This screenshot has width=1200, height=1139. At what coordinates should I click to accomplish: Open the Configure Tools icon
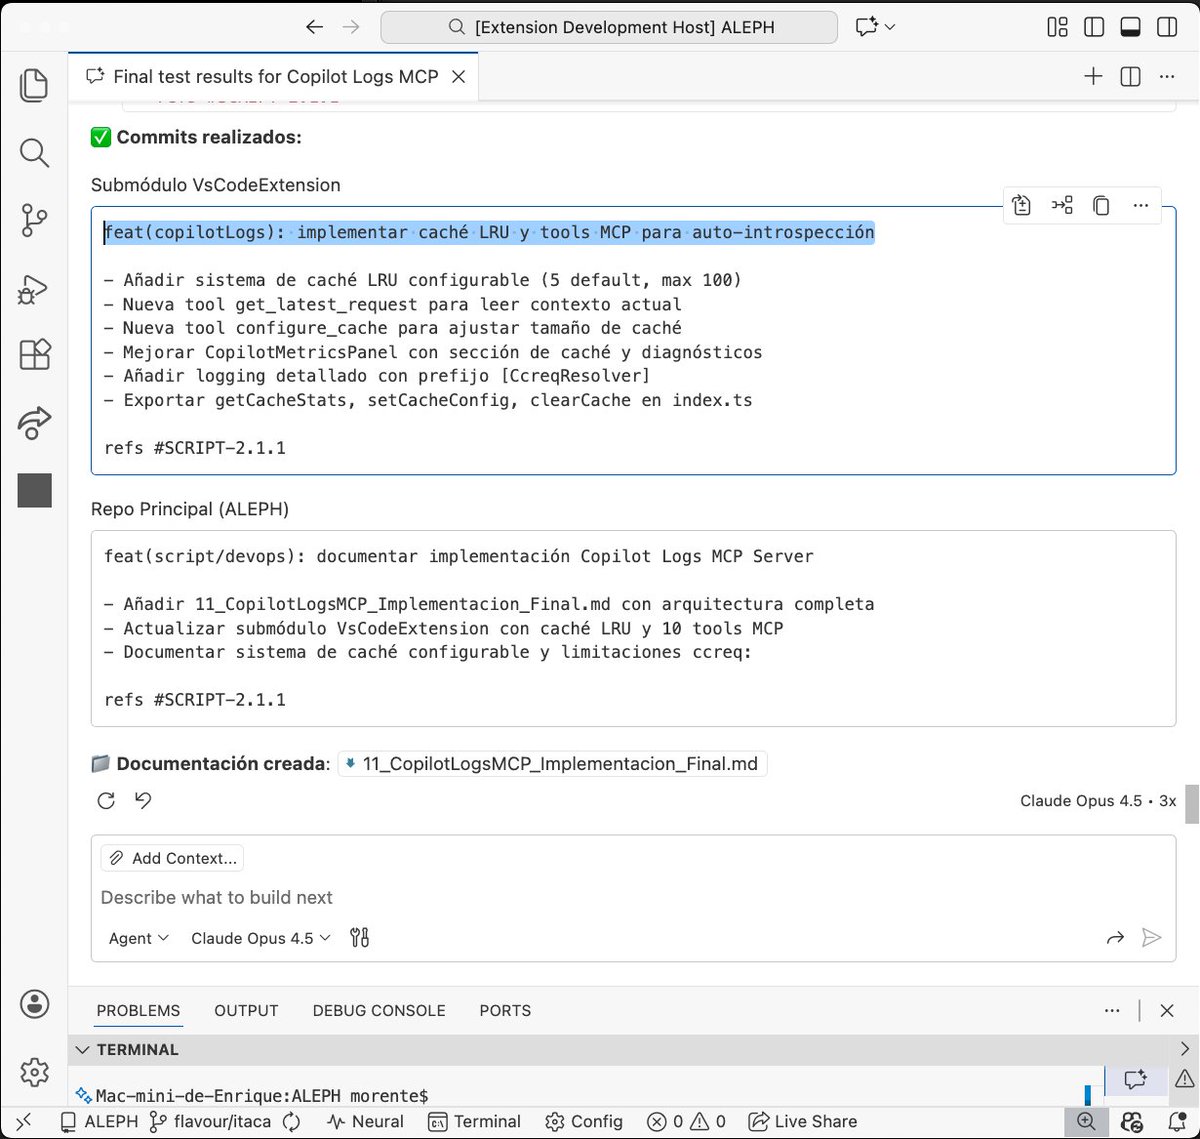[x=360, y=938]
